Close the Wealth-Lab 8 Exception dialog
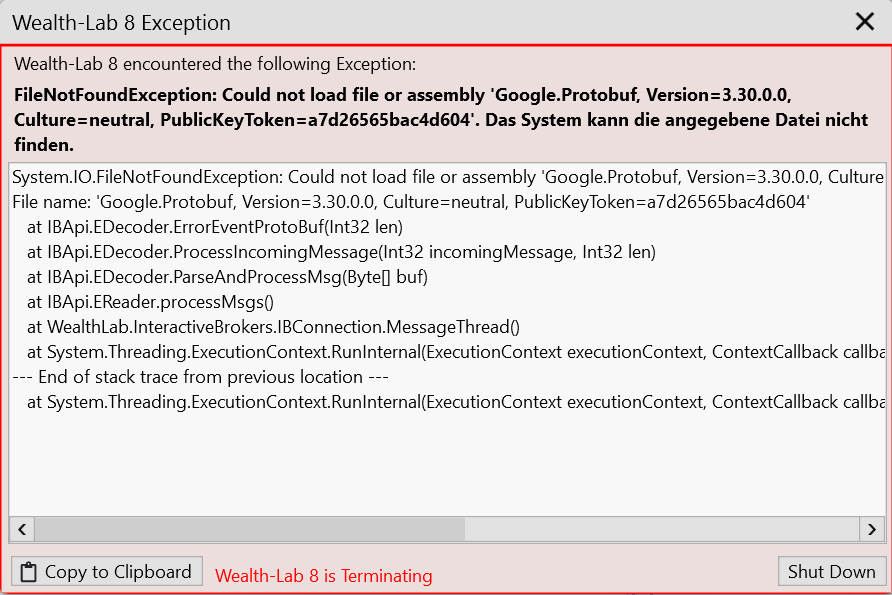The image size is (892, 595). pos(864,22)
